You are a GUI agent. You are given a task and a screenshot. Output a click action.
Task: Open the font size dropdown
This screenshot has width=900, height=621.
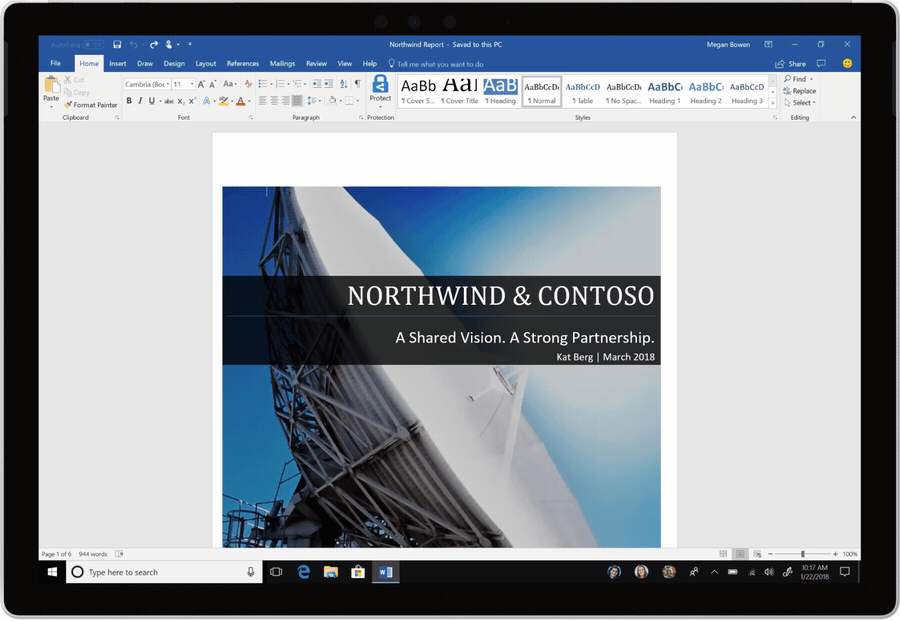click(x=192, y=84)
